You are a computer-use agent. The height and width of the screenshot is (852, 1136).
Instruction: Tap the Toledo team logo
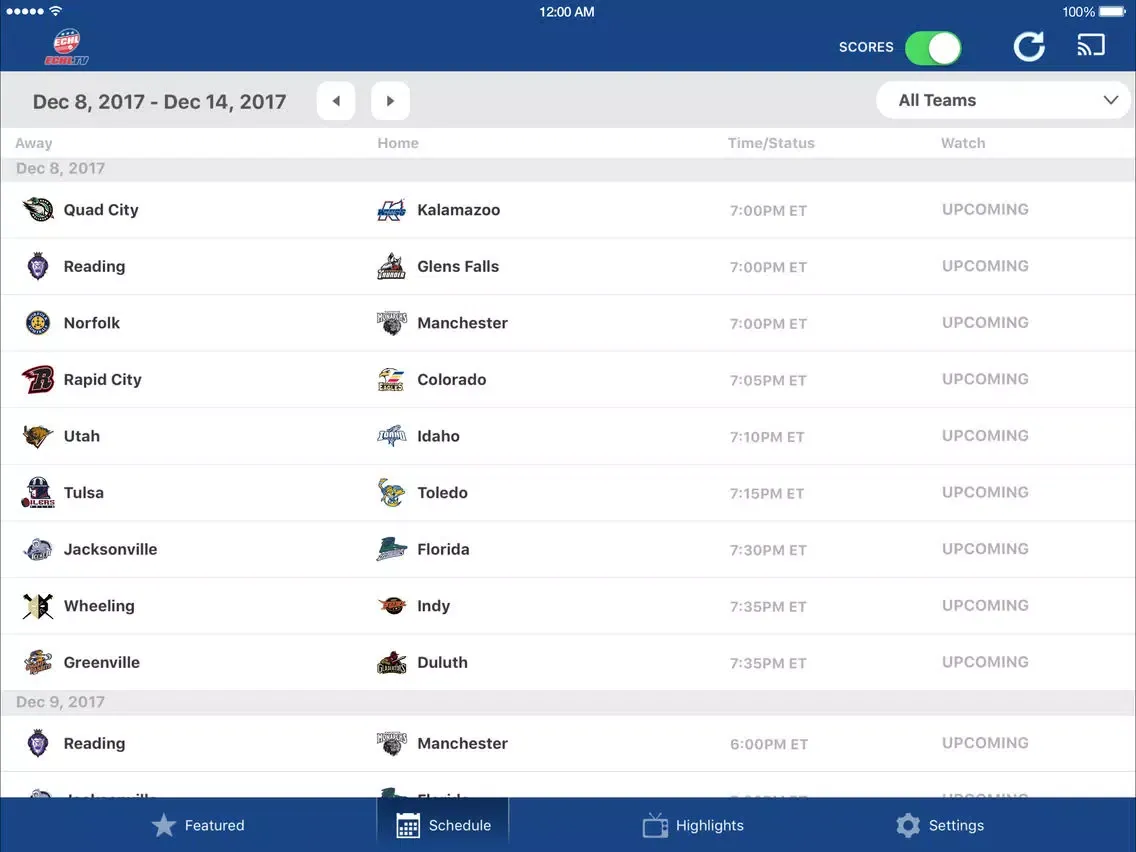(x=391, y=493)
